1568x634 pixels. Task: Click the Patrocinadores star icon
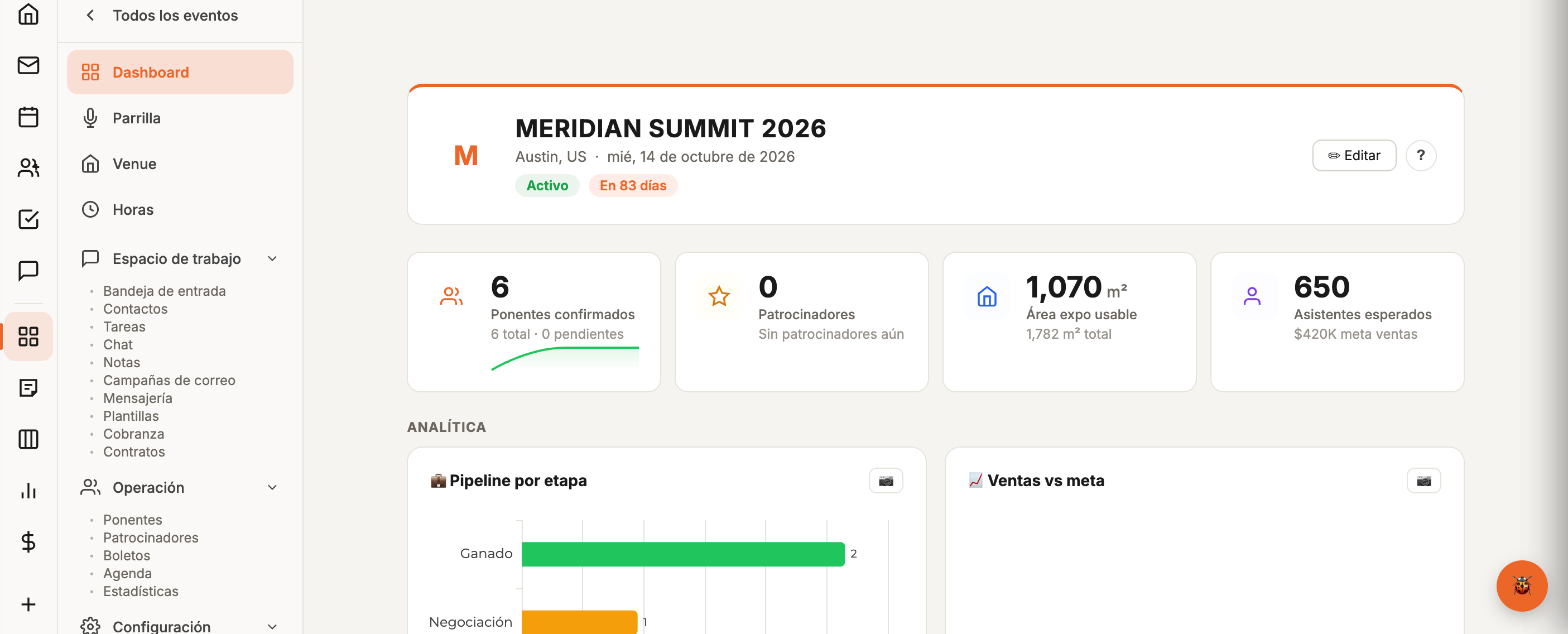coord(719,296)
